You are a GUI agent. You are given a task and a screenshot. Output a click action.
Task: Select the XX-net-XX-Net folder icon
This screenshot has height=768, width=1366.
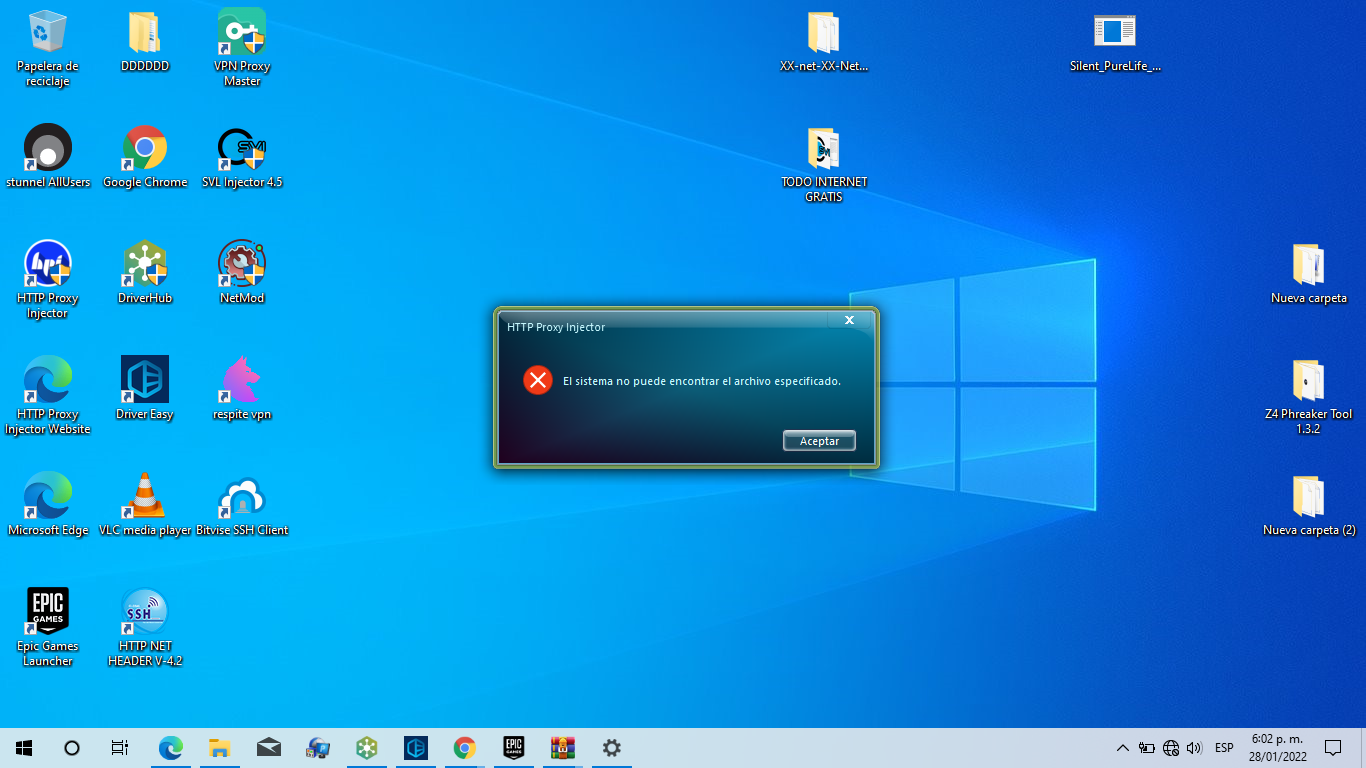(824, 42)
